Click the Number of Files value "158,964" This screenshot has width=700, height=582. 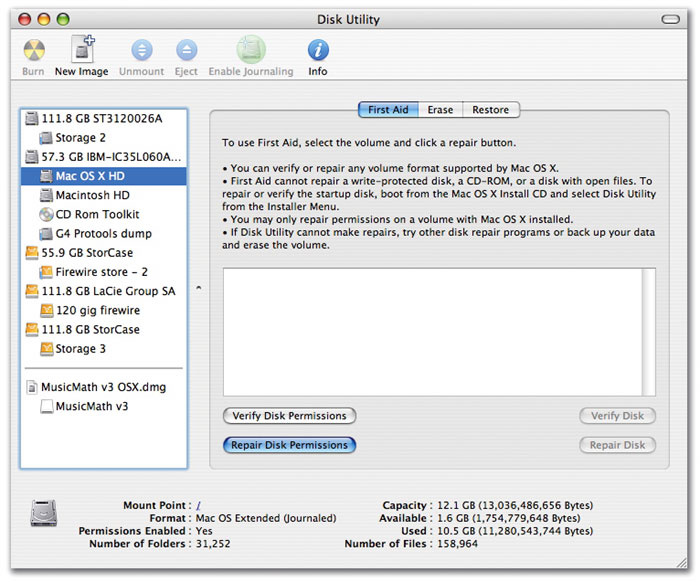tap(458, 544)
